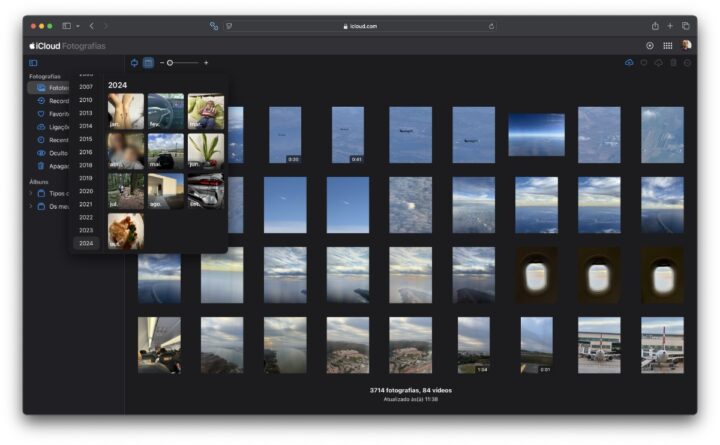Viewport: 720px width, 445px height.
Task: Jump to the jul. forest month thumbnail
Action: [x=126, y=191]
